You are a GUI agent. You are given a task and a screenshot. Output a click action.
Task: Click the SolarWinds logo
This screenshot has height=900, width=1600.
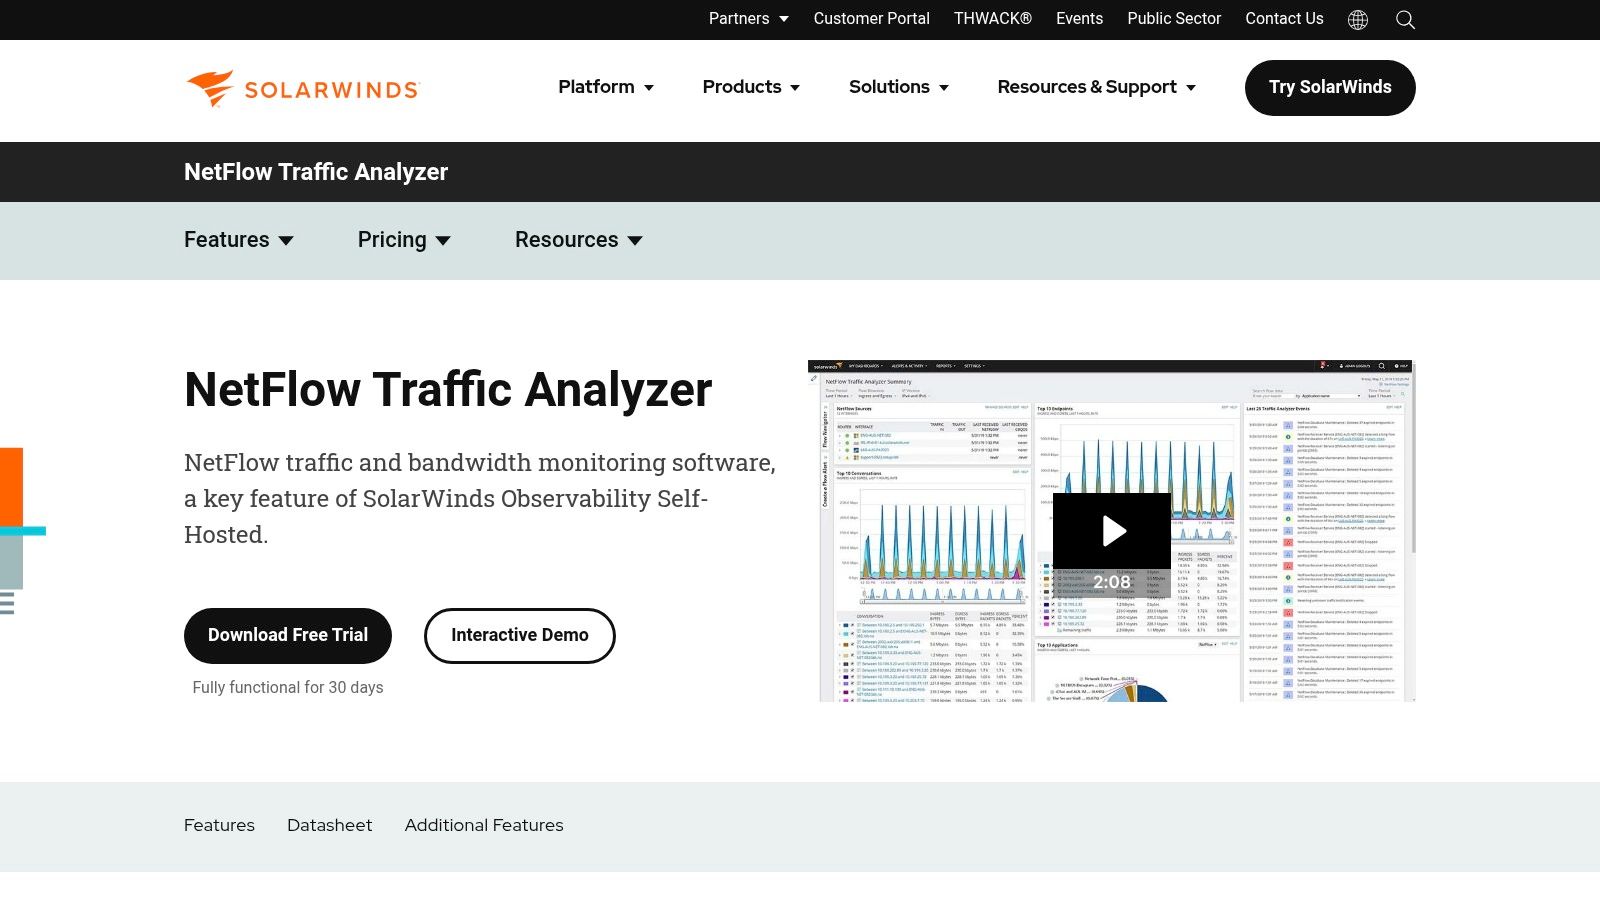(x=301, y=88)
